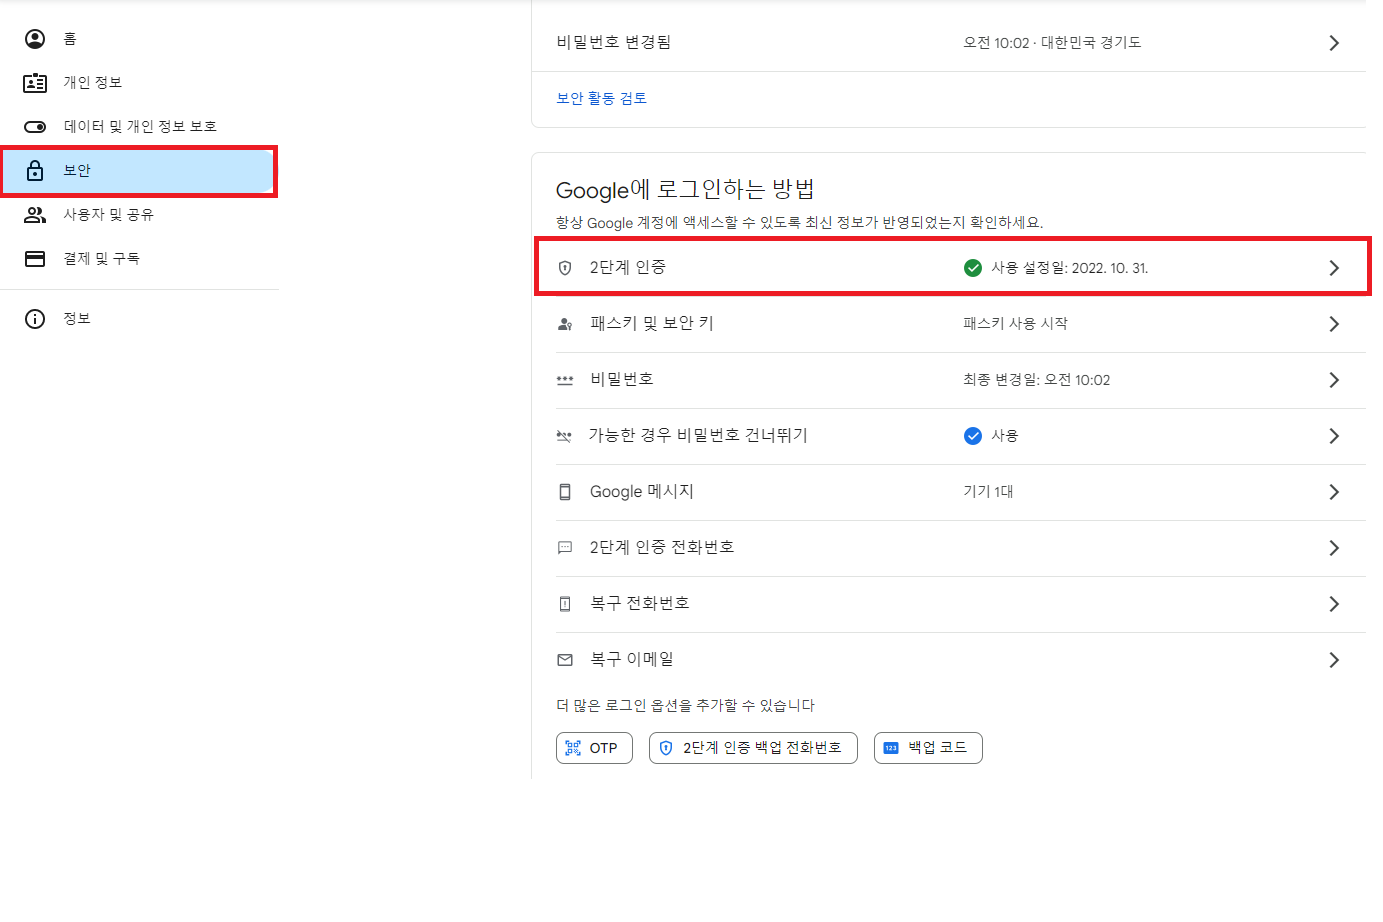1383x922 pixels.
Task: Click the 데이터 및 개인 정보 보호 toggle icon
Action: tap(35, 127)
